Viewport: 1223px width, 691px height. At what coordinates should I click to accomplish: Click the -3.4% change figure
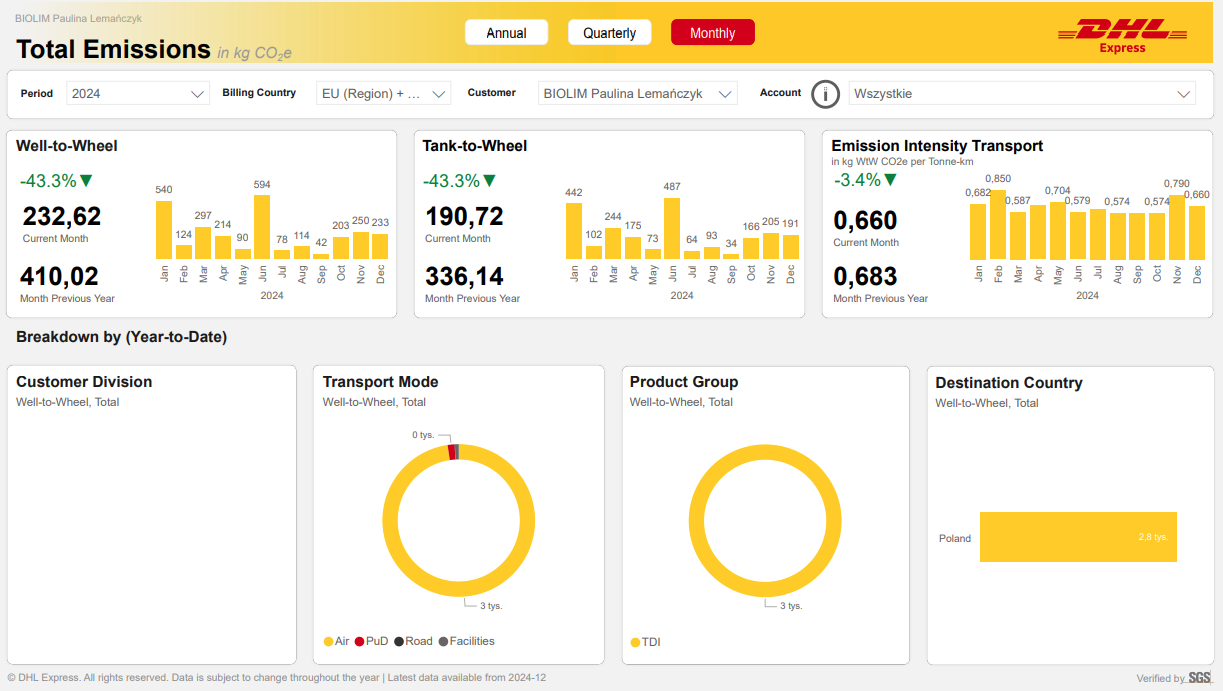(x=857, y=180)
